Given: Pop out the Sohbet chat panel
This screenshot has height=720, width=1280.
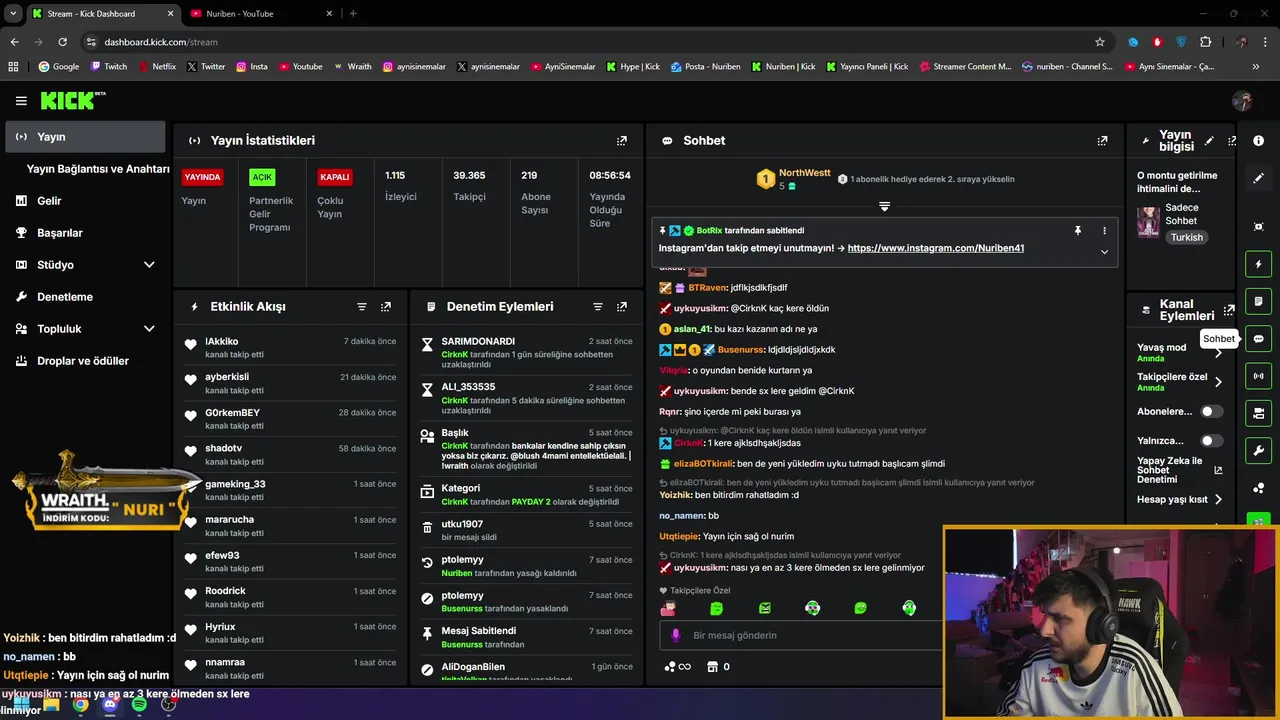Looking at the screenshot, I should coord(1103,141).
